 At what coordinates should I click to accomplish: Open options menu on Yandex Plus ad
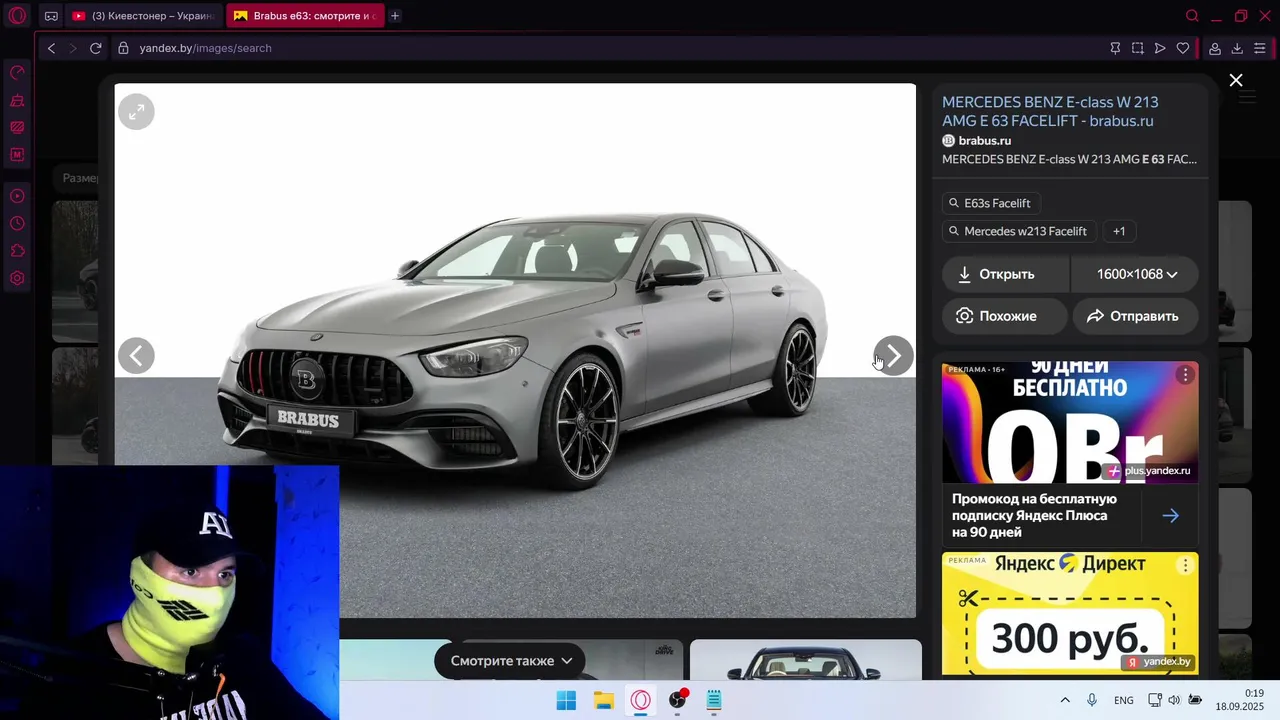(x=1185, y=374)
